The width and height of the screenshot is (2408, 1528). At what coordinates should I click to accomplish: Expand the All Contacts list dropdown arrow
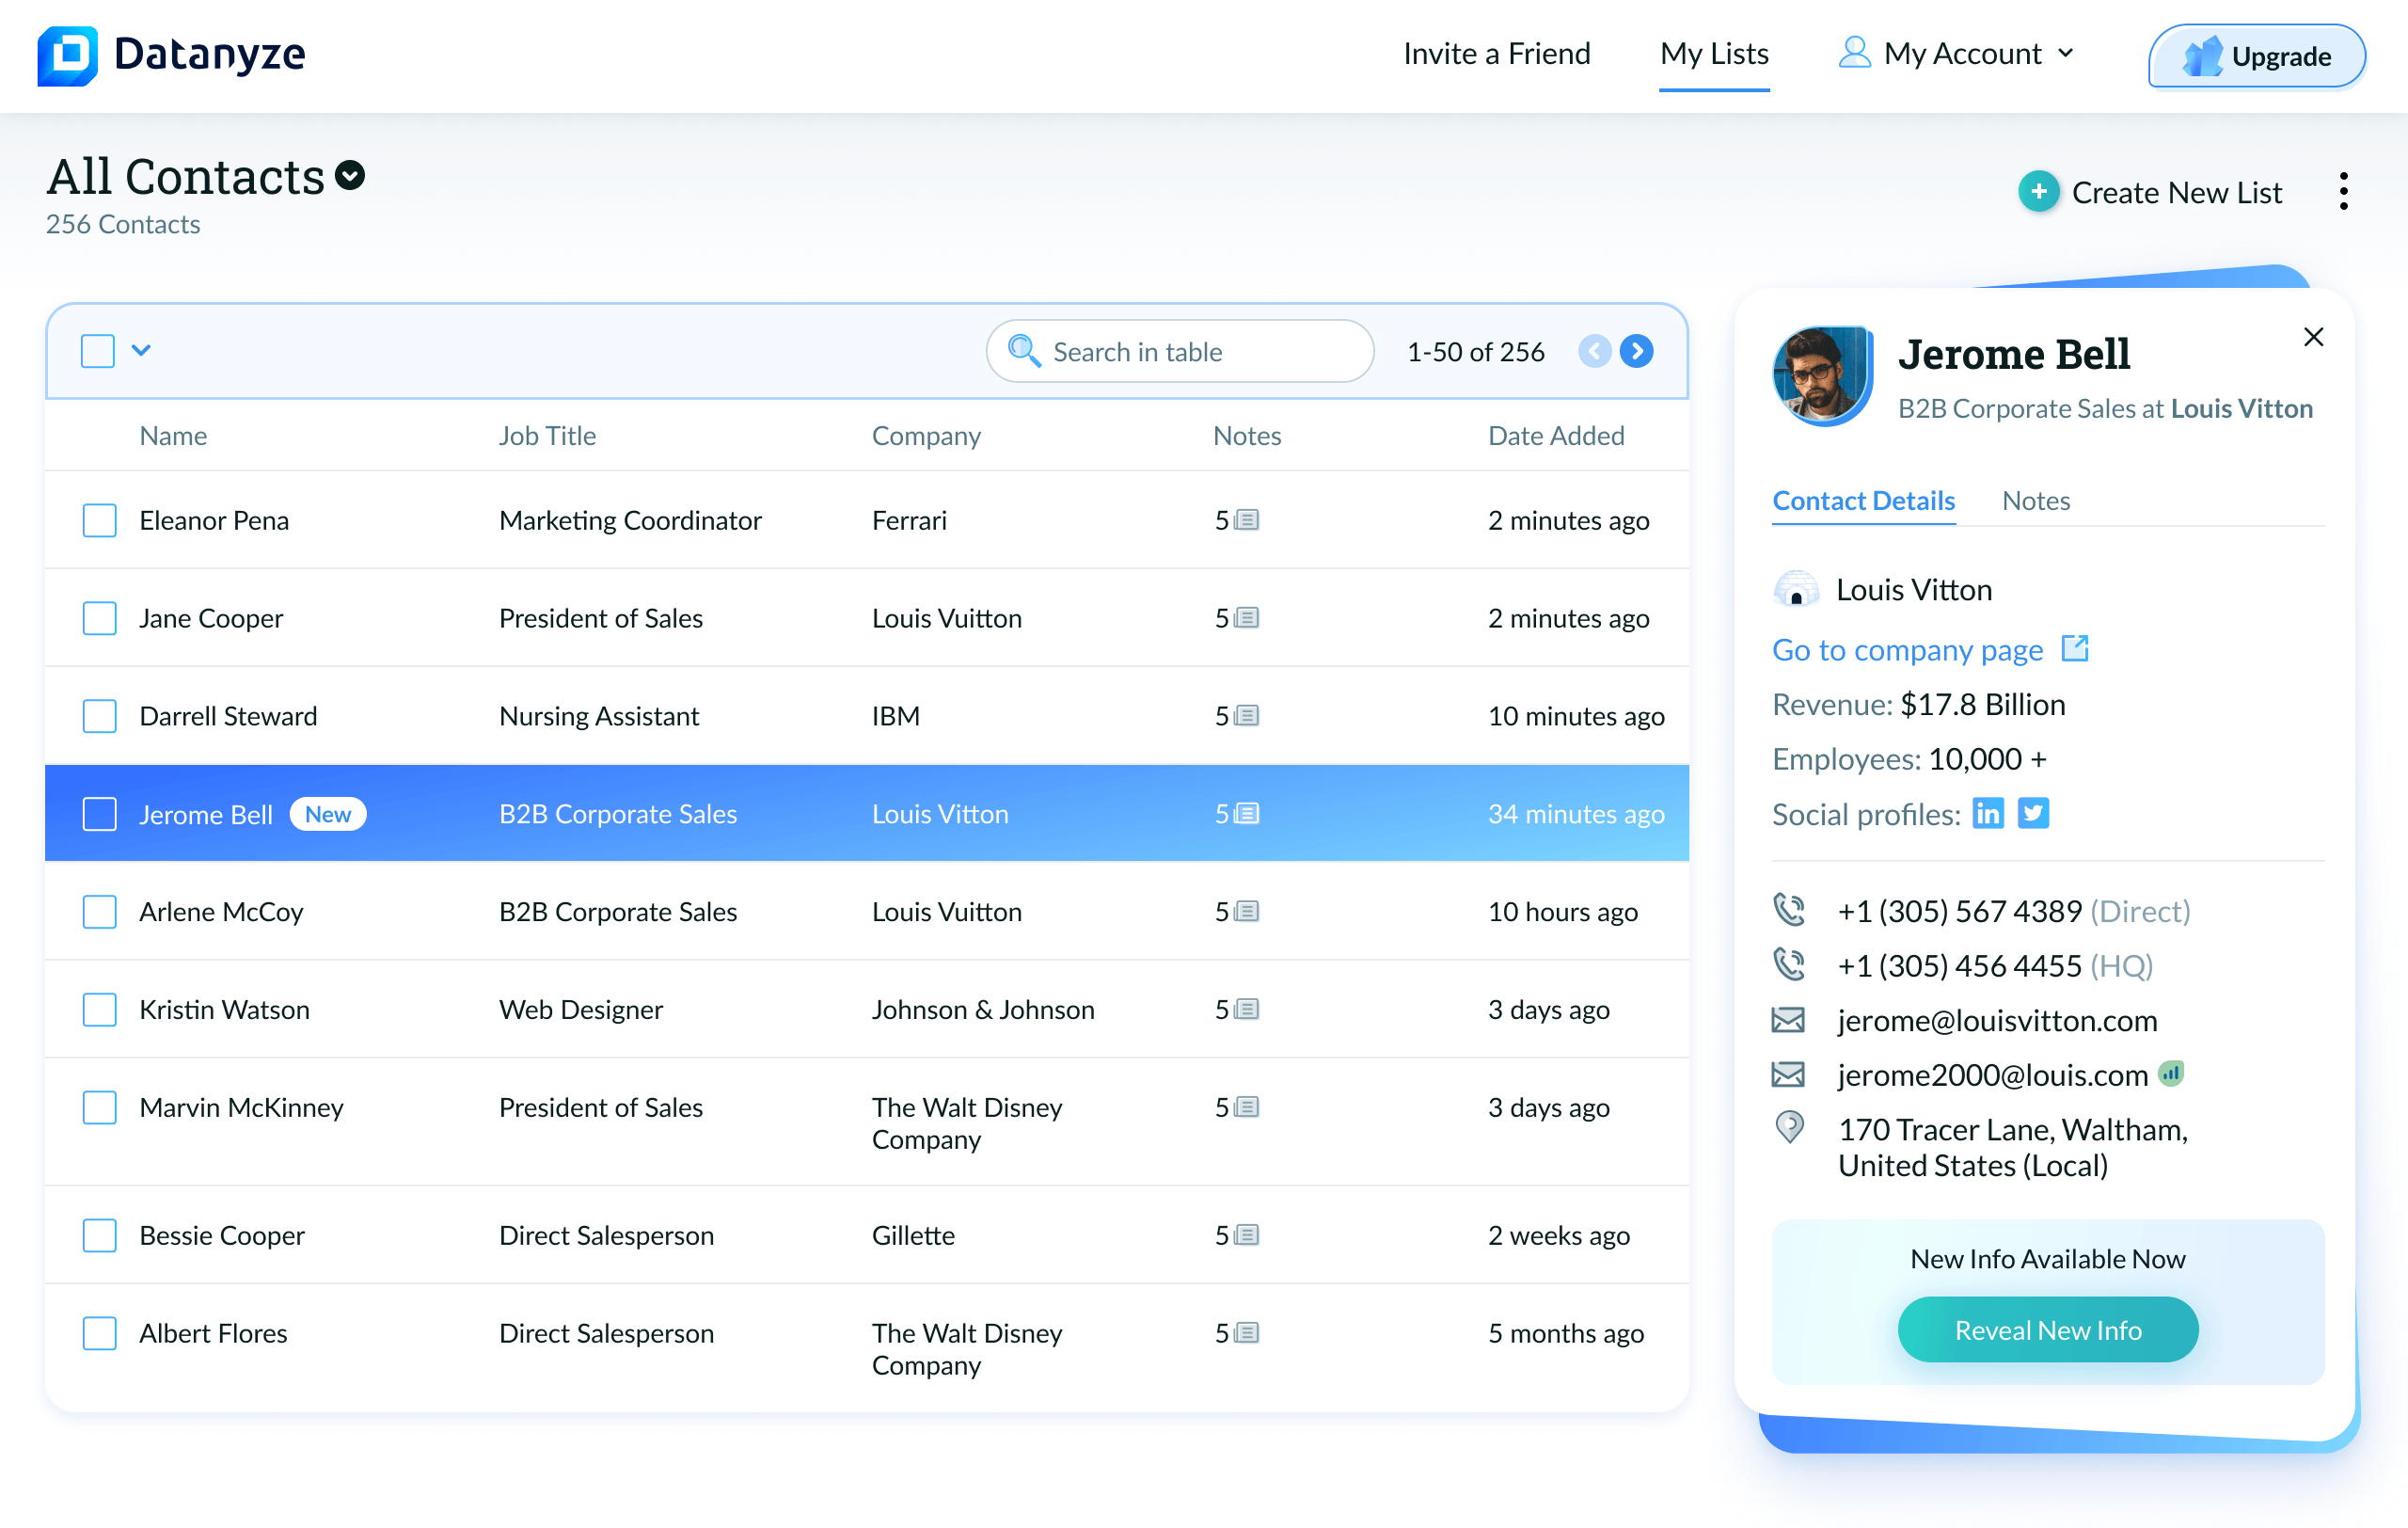[x=350, y=176]
